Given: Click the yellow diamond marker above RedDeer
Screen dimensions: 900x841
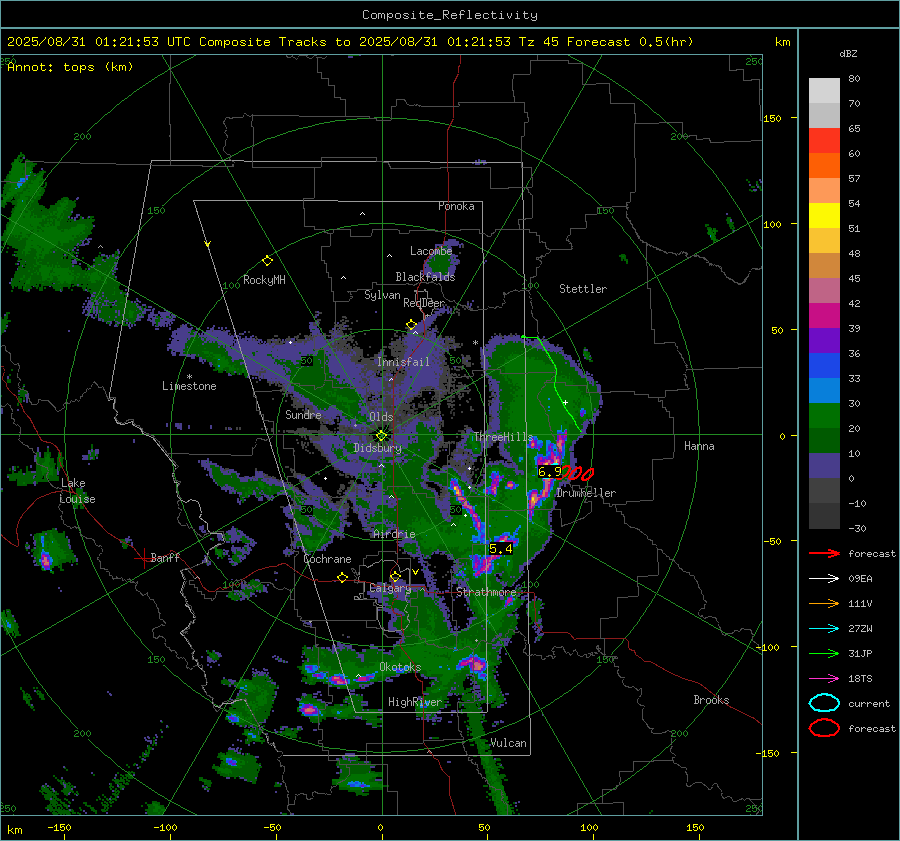Looking at the screenshot, I should (411, 325).
